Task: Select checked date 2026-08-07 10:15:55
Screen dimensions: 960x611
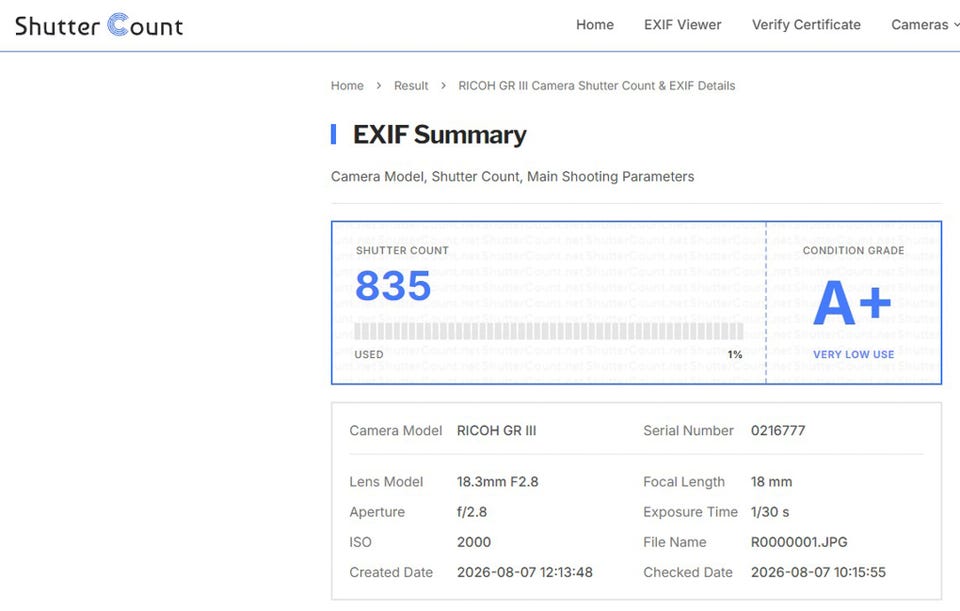Action: (x=817, y=572)
